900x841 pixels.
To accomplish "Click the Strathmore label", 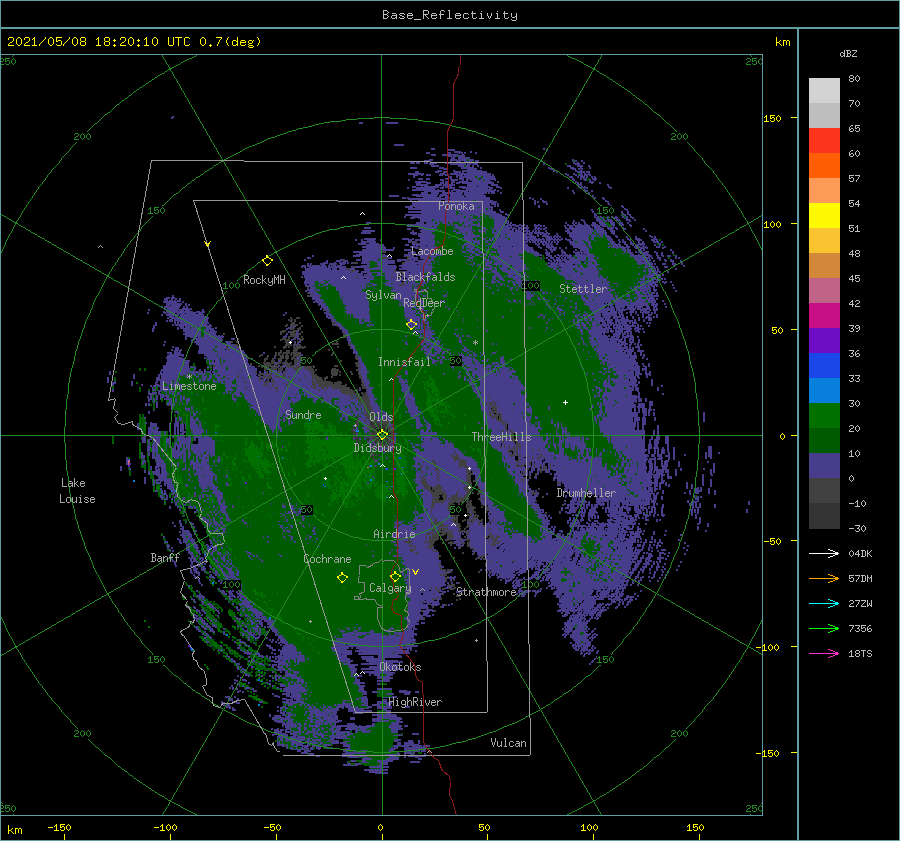I will coord(486,592).
